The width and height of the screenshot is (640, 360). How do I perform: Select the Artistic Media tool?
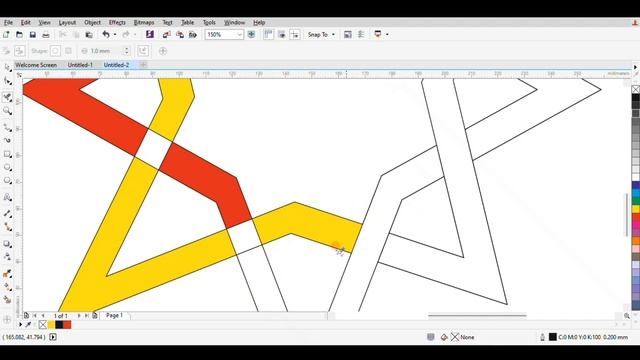(x=7, y=140)
